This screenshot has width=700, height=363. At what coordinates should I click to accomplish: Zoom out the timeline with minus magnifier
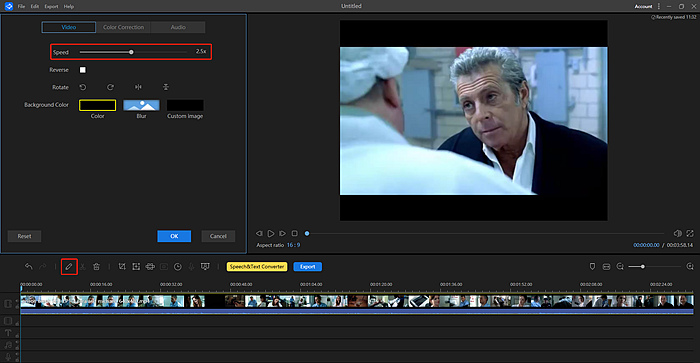pyautogui.click(x=620, y=267)
